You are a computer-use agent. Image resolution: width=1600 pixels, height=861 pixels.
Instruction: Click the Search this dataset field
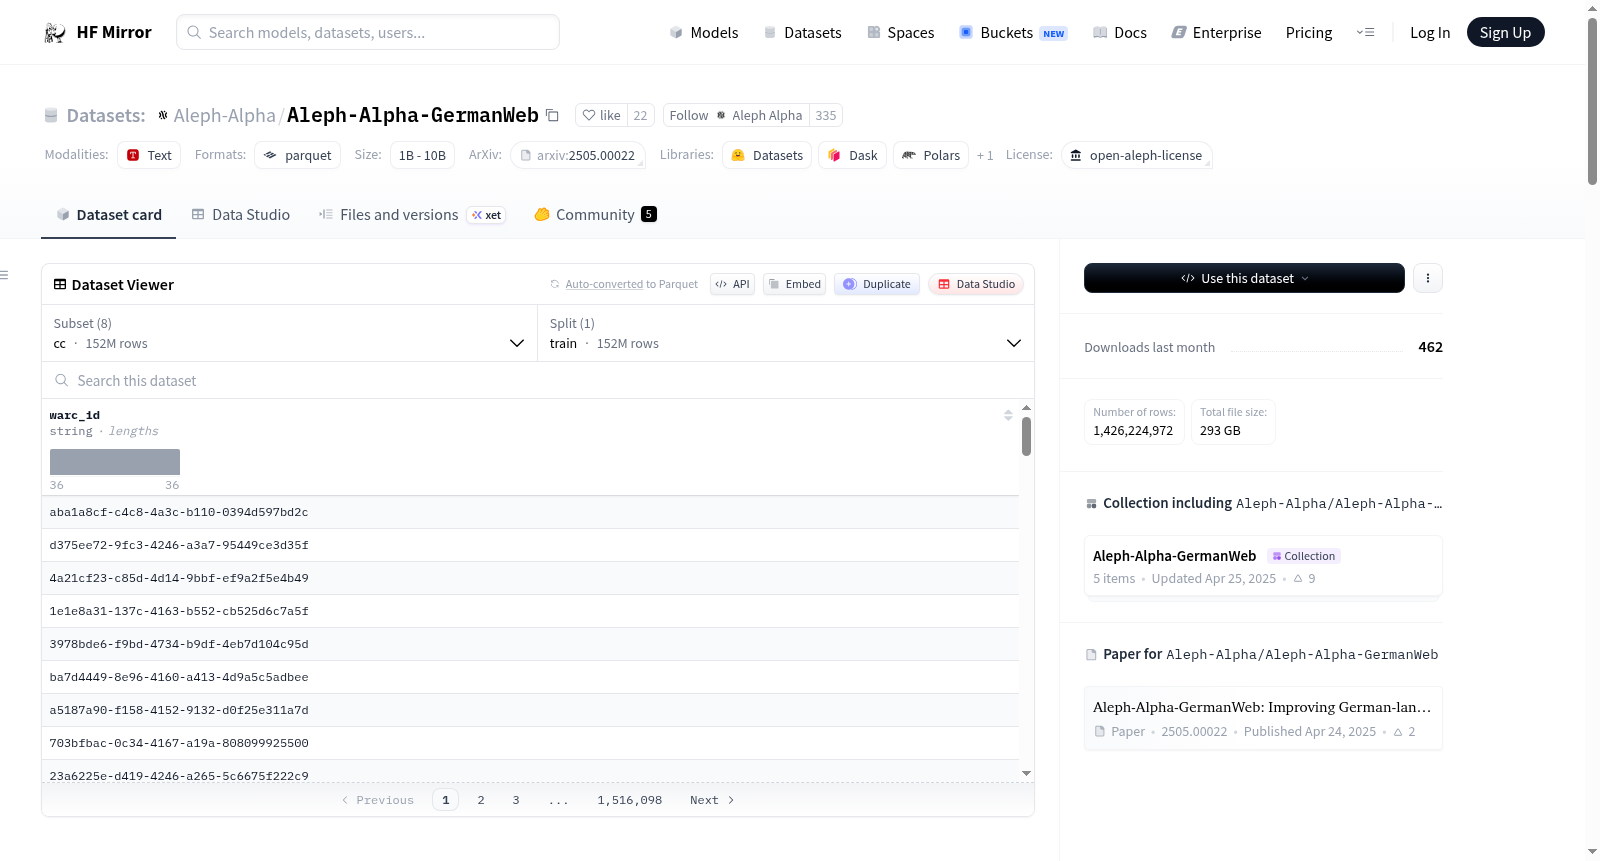pos(538,380)
